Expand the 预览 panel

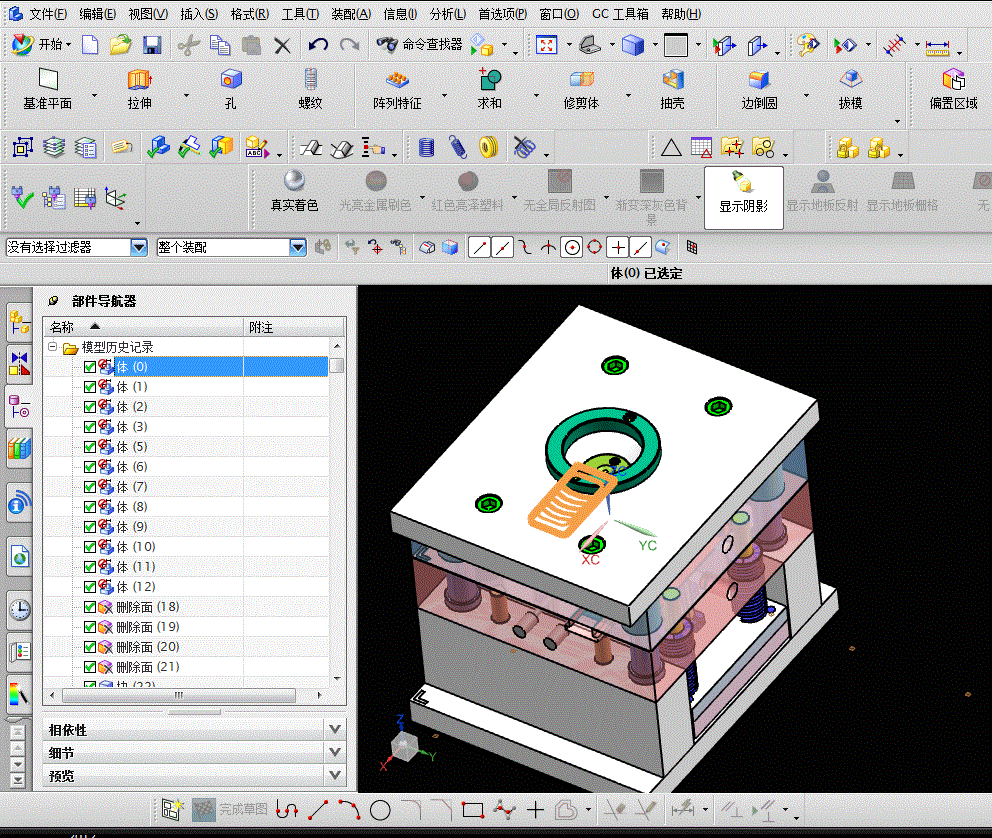pyautogui.click(x=335, y=775)
